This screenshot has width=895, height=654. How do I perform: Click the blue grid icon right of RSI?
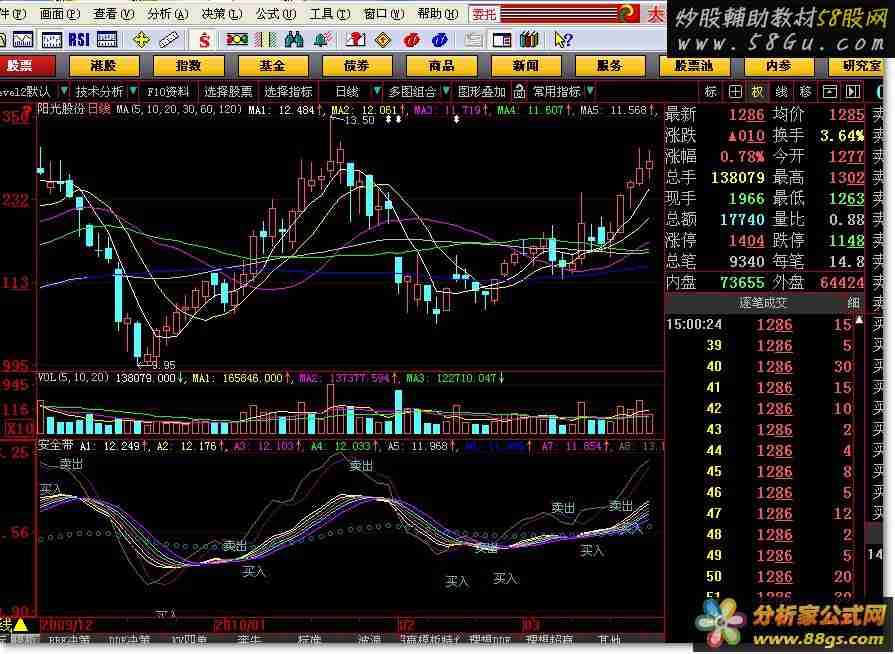pos(107,39)
